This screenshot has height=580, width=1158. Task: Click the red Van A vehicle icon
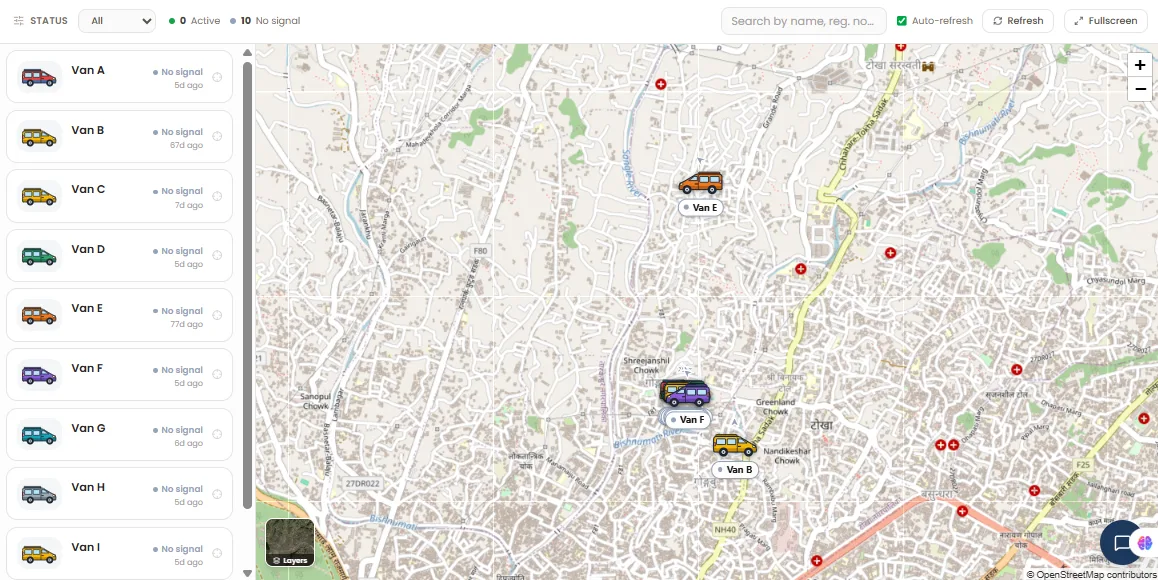point(39,77)
